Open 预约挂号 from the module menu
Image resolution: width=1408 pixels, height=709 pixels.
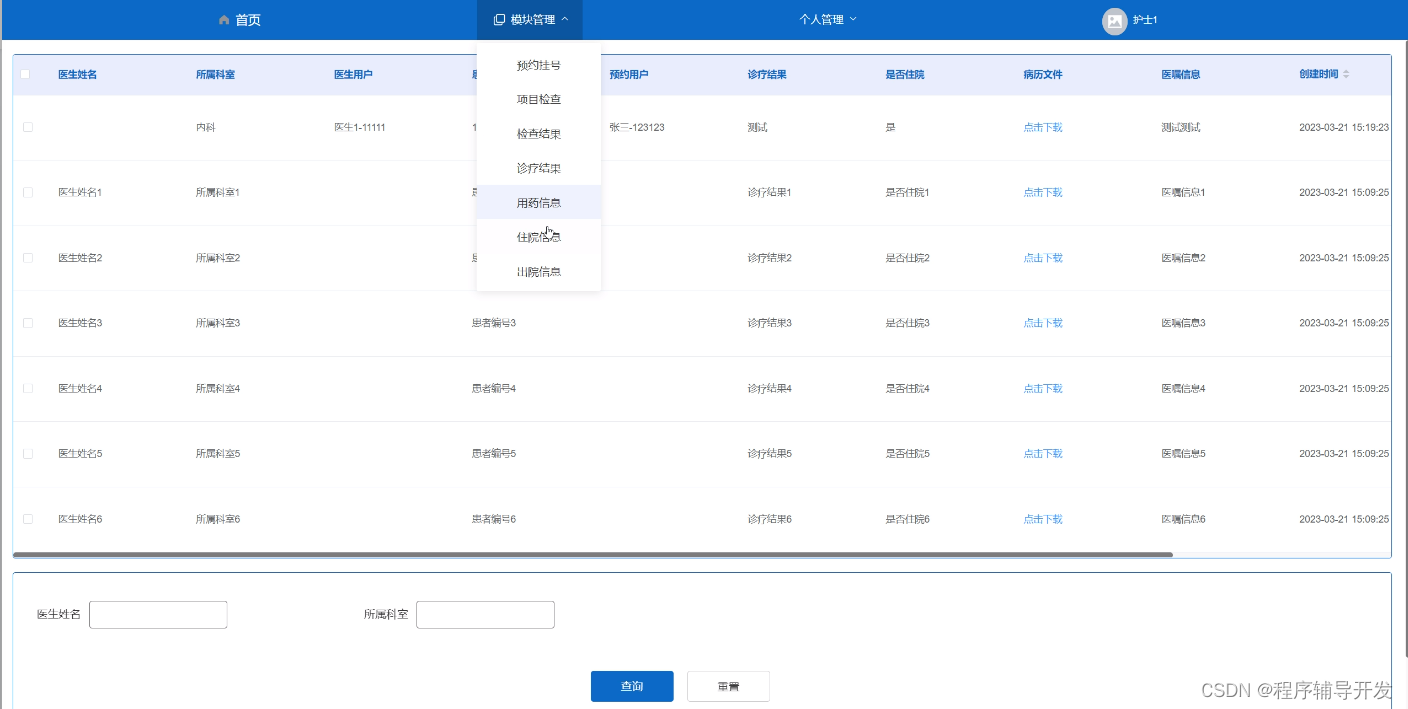tap(539, 65)
